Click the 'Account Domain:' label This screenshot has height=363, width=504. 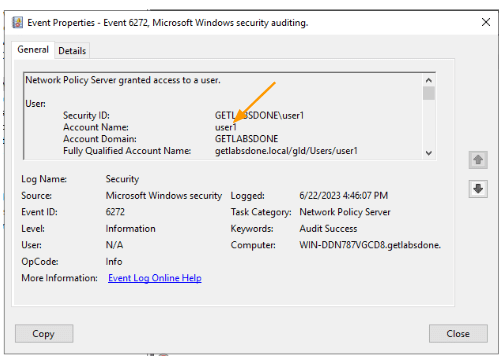[100, 139]
